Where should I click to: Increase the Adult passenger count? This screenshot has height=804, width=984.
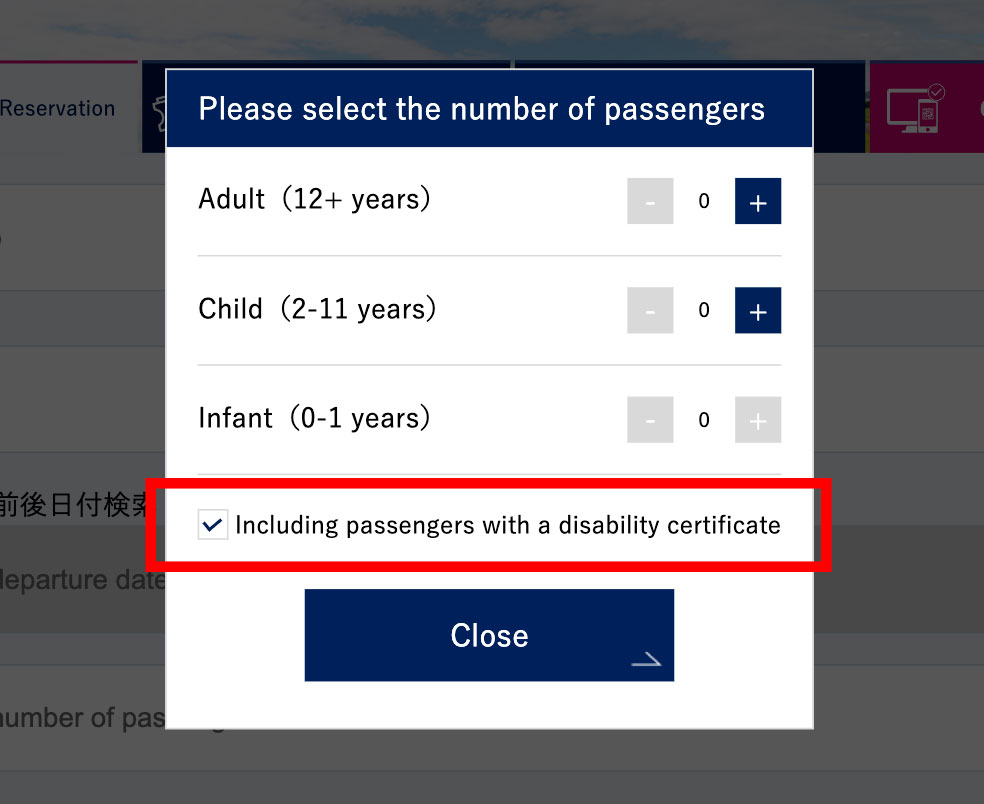pyautogui.click(x=758, y=202)
